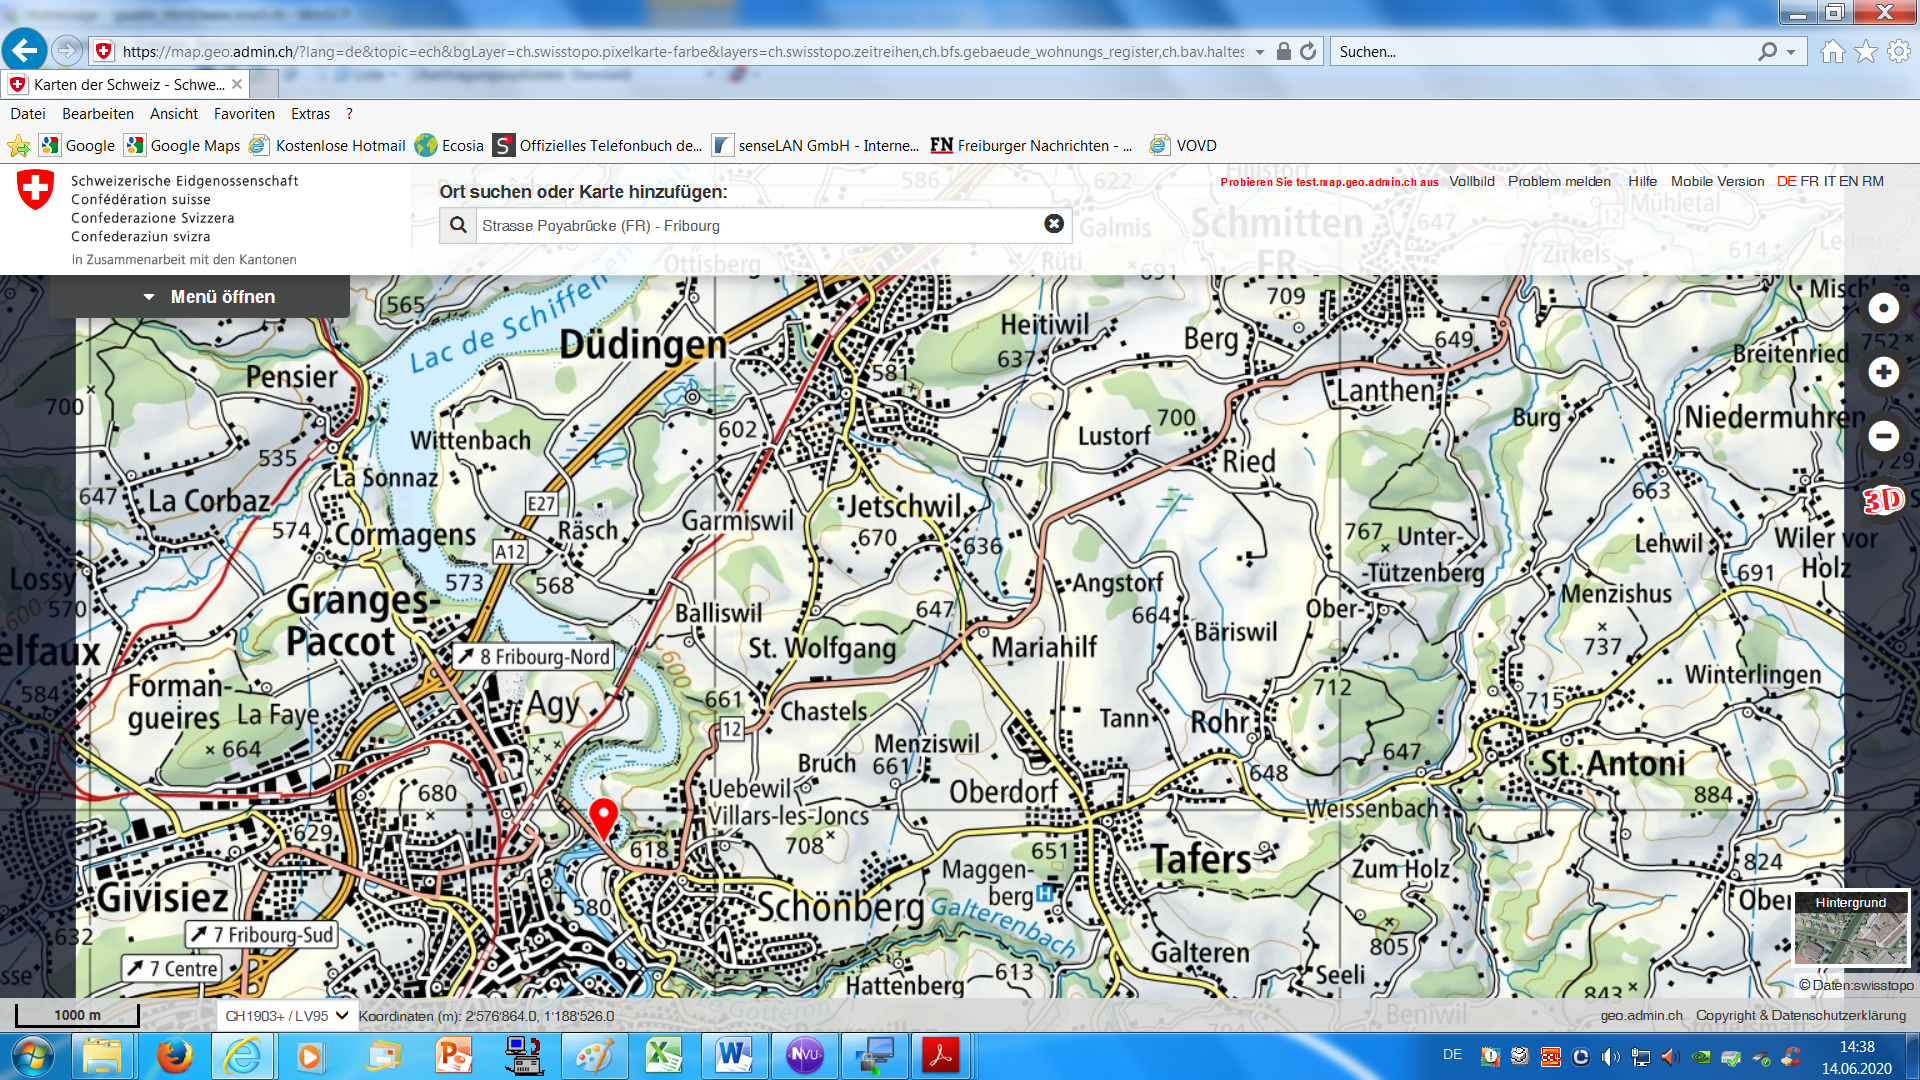This screenshot has height=1080, width=1920.
Task: Open browser settings gear icon
Action: coord(1899,51)
